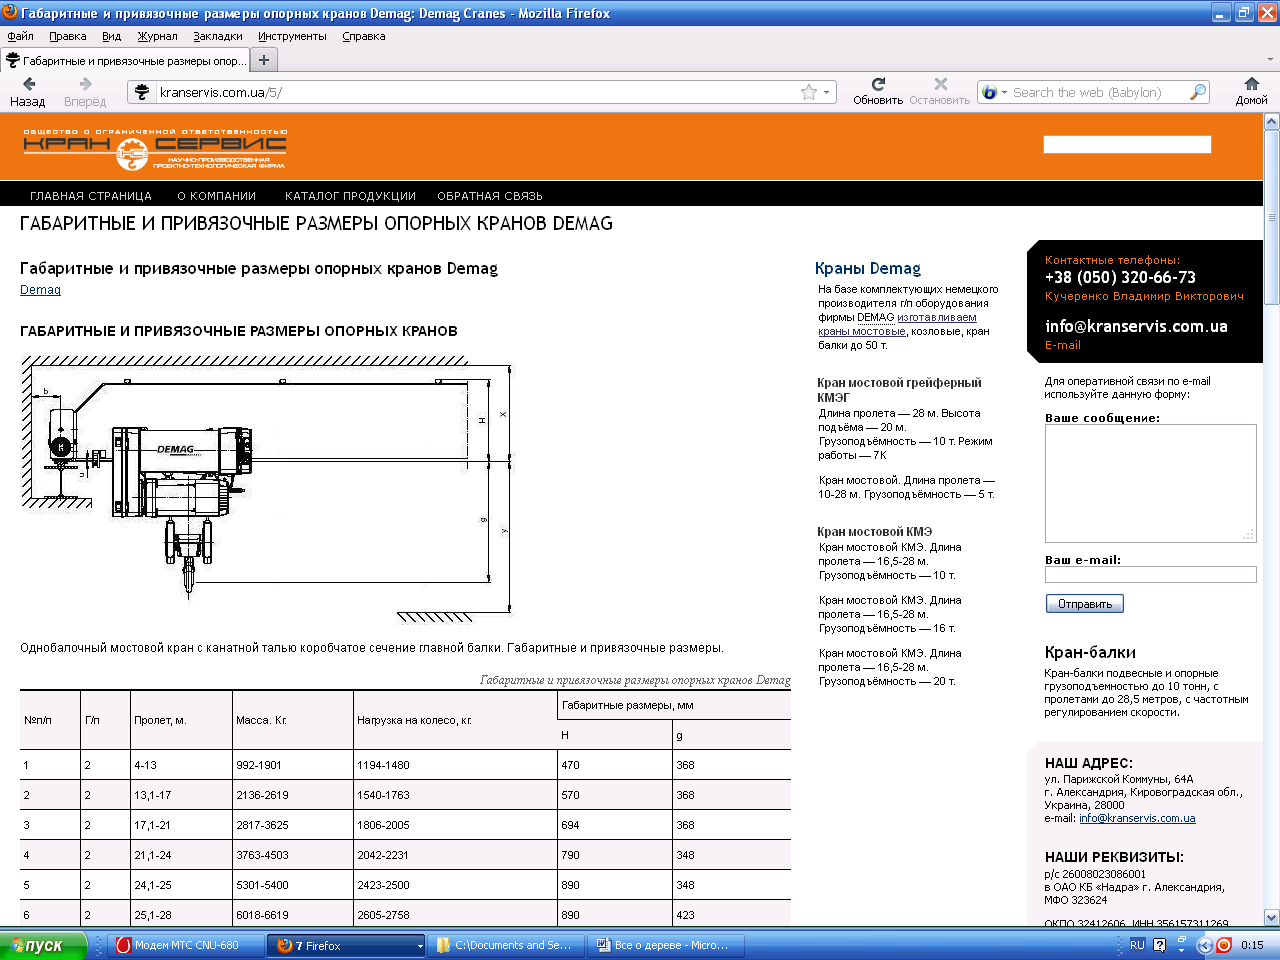Click table cell 2136-2619

pos(262,795)
